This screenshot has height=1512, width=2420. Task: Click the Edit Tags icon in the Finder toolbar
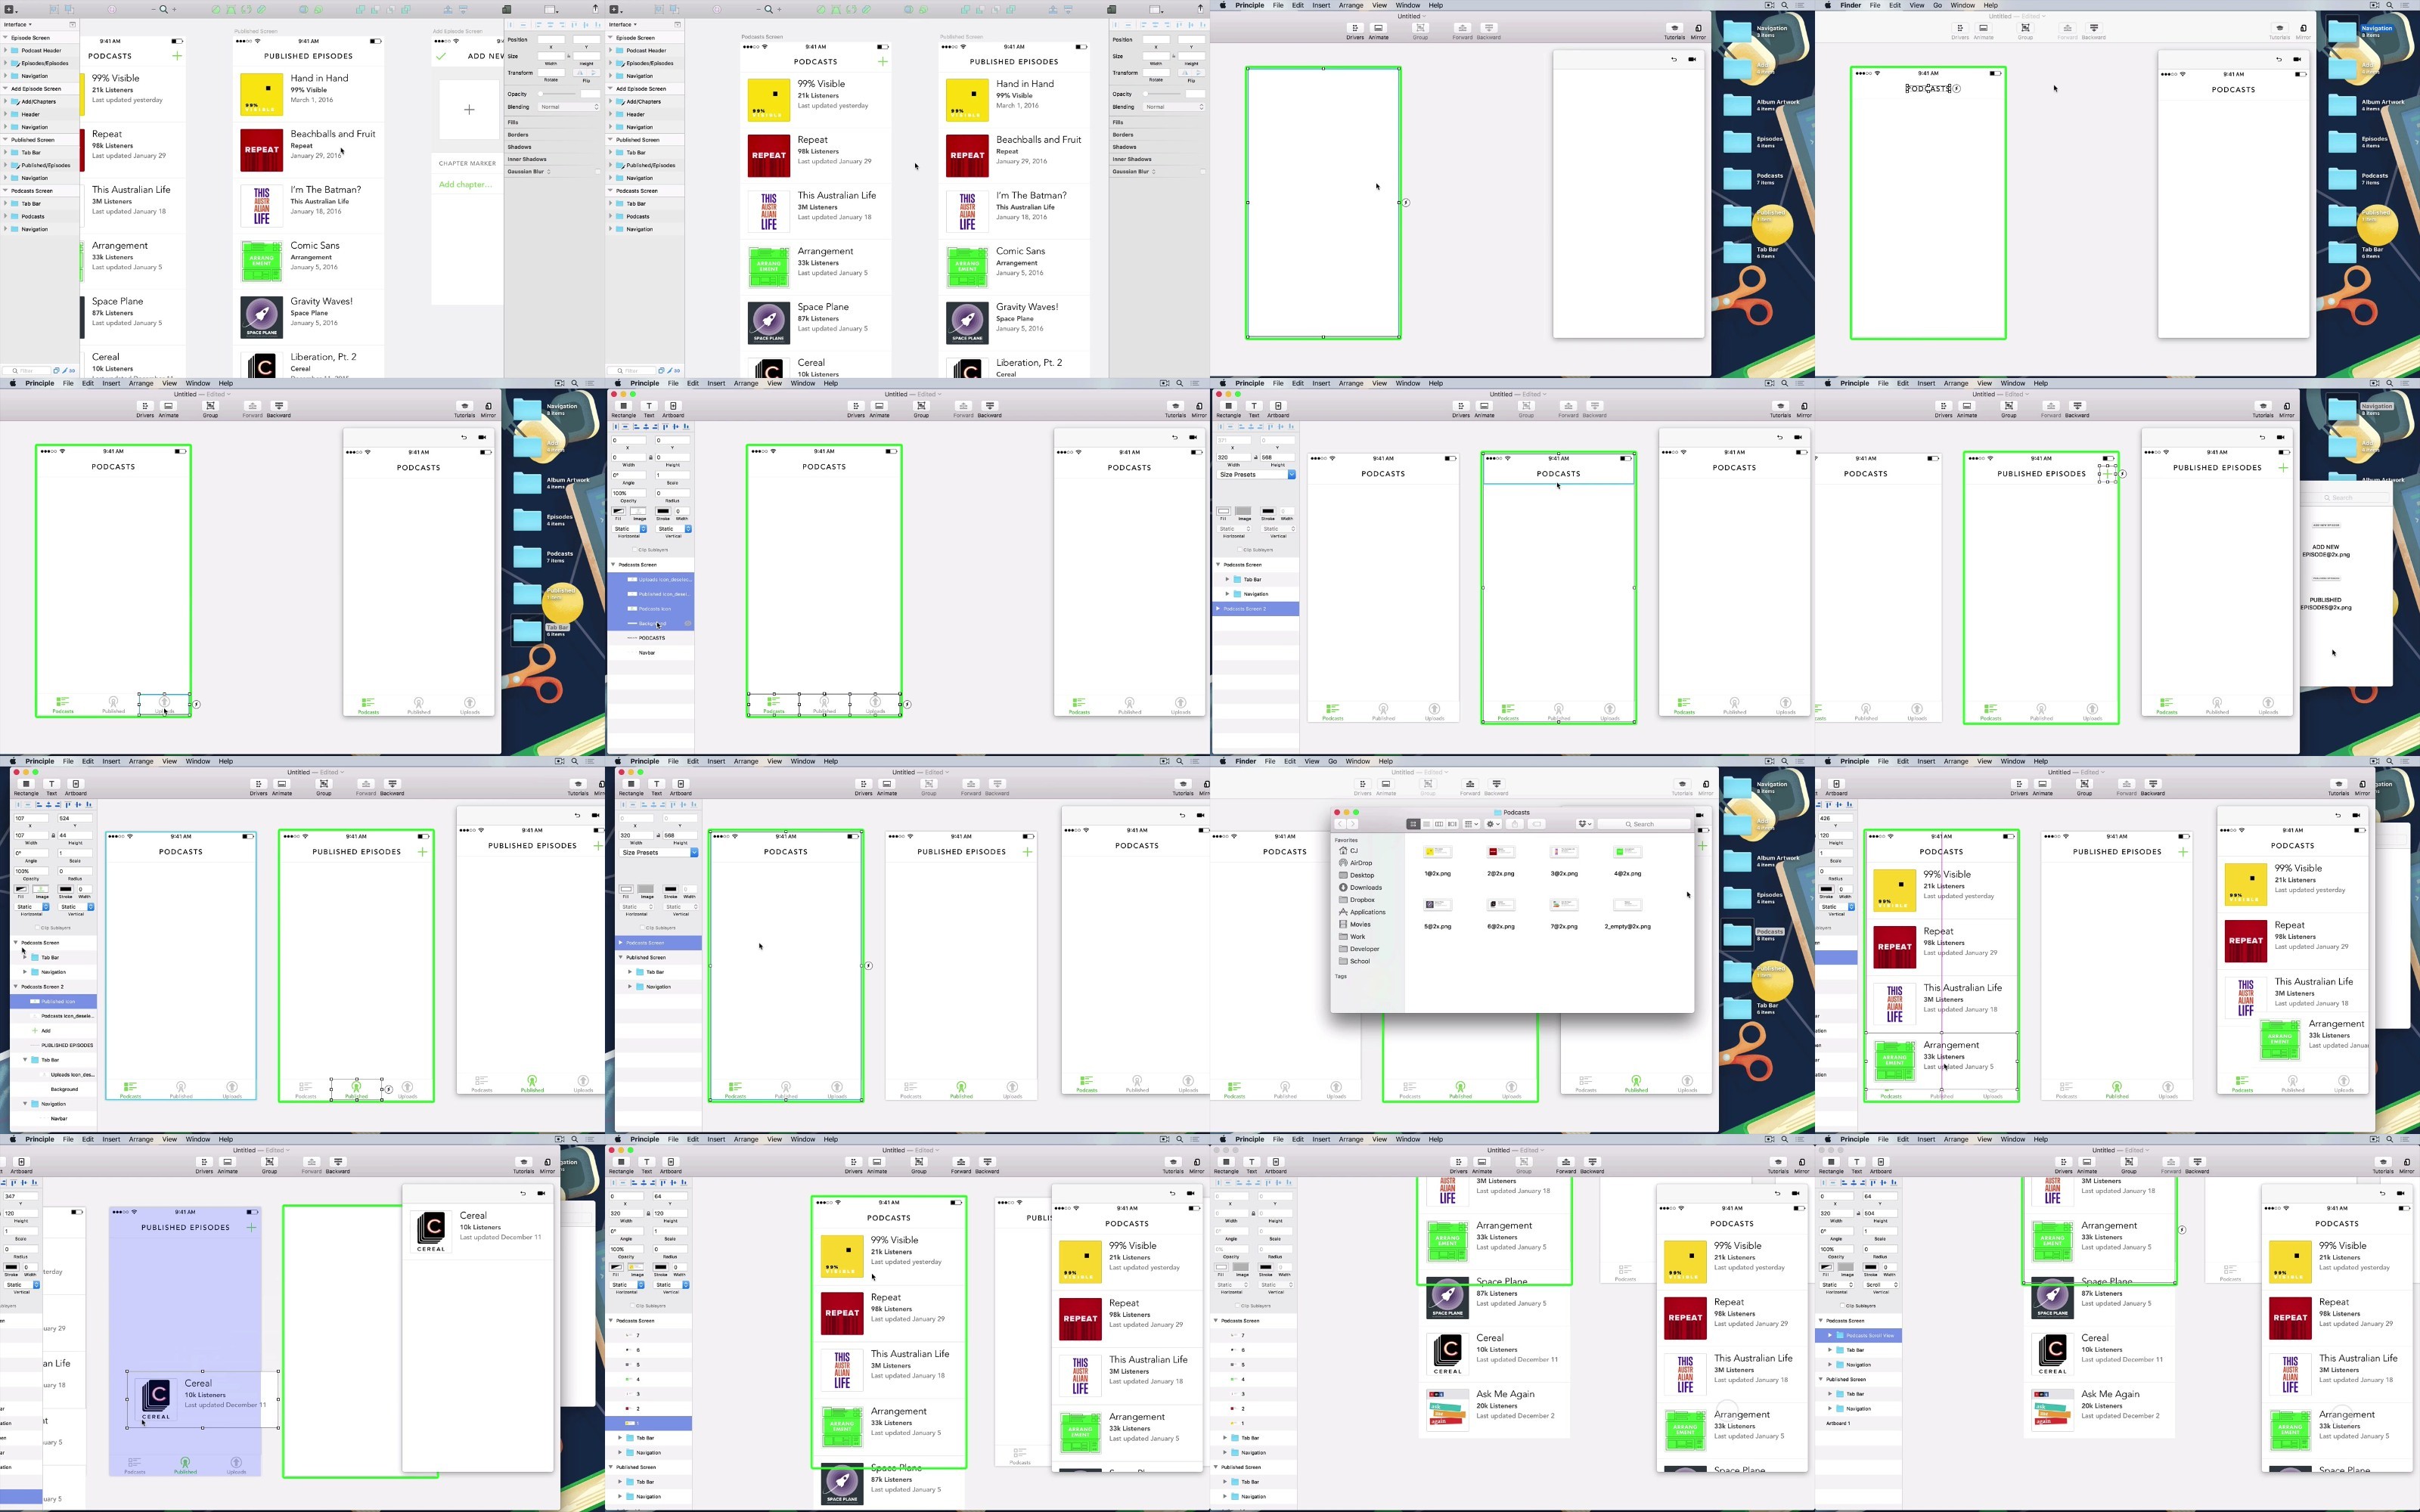click(x=1537, y=824)
